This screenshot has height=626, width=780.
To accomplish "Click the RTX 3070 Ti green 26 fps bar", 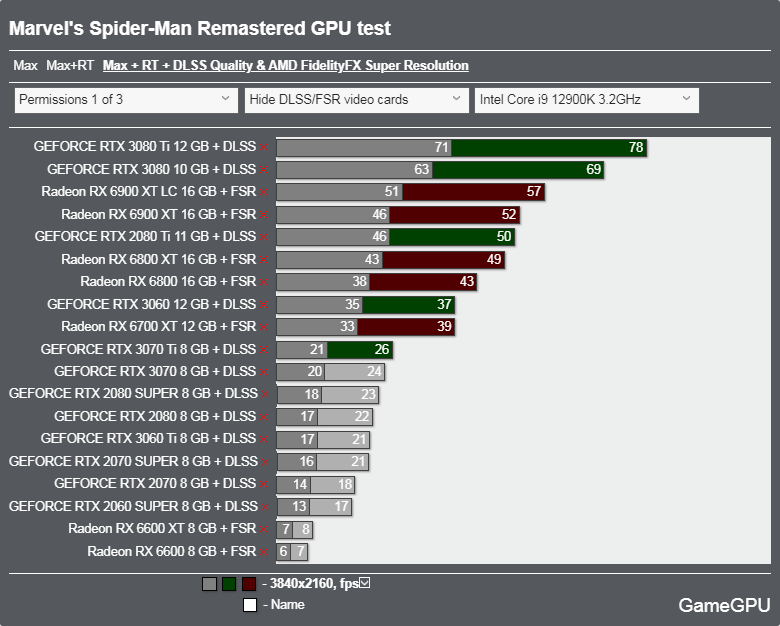I will point(360,350).
